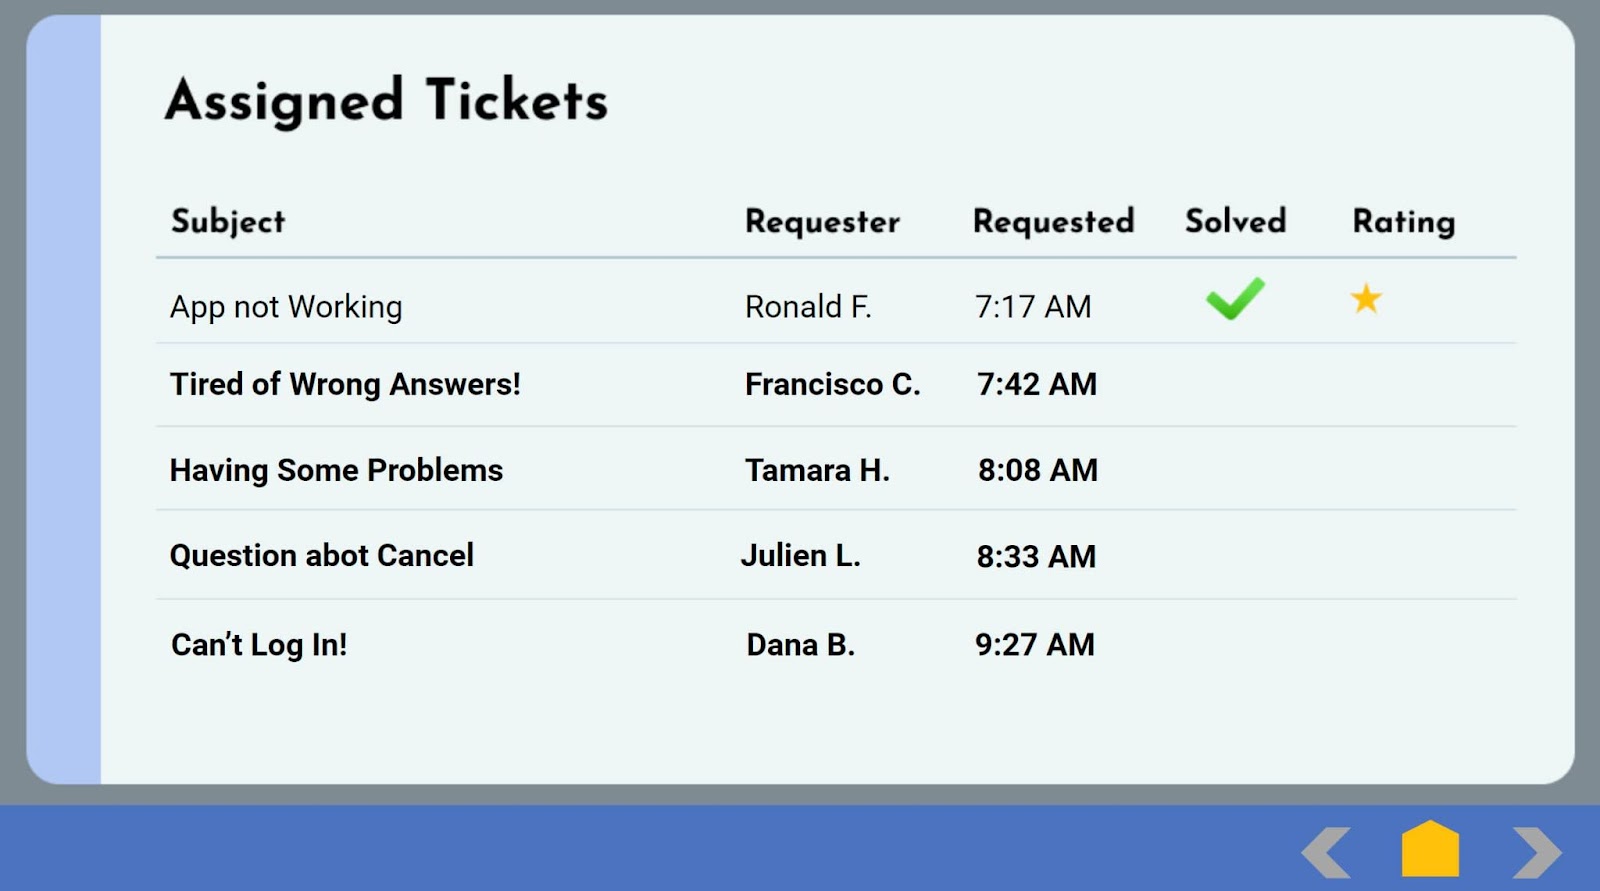Open the 'Can't Log In!' ticket
This screenshot has height=891, width=1600.
(x=259, y=645)
